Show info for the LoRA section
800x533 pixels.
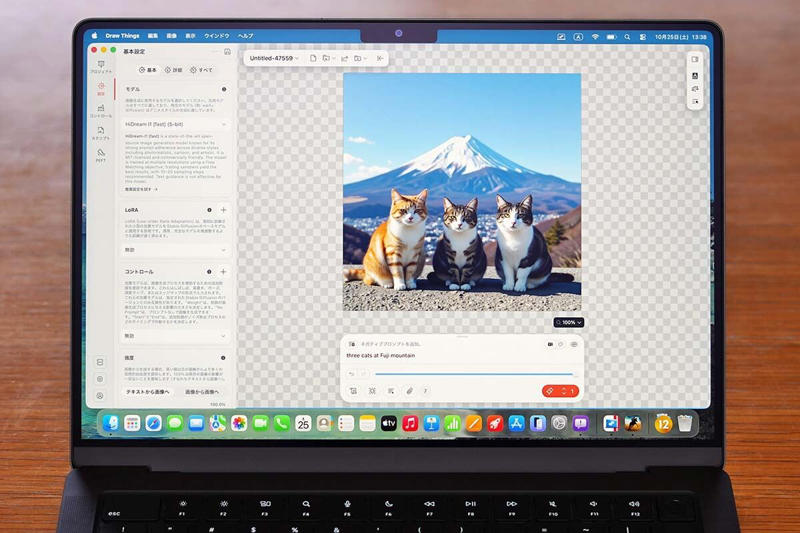209,210
